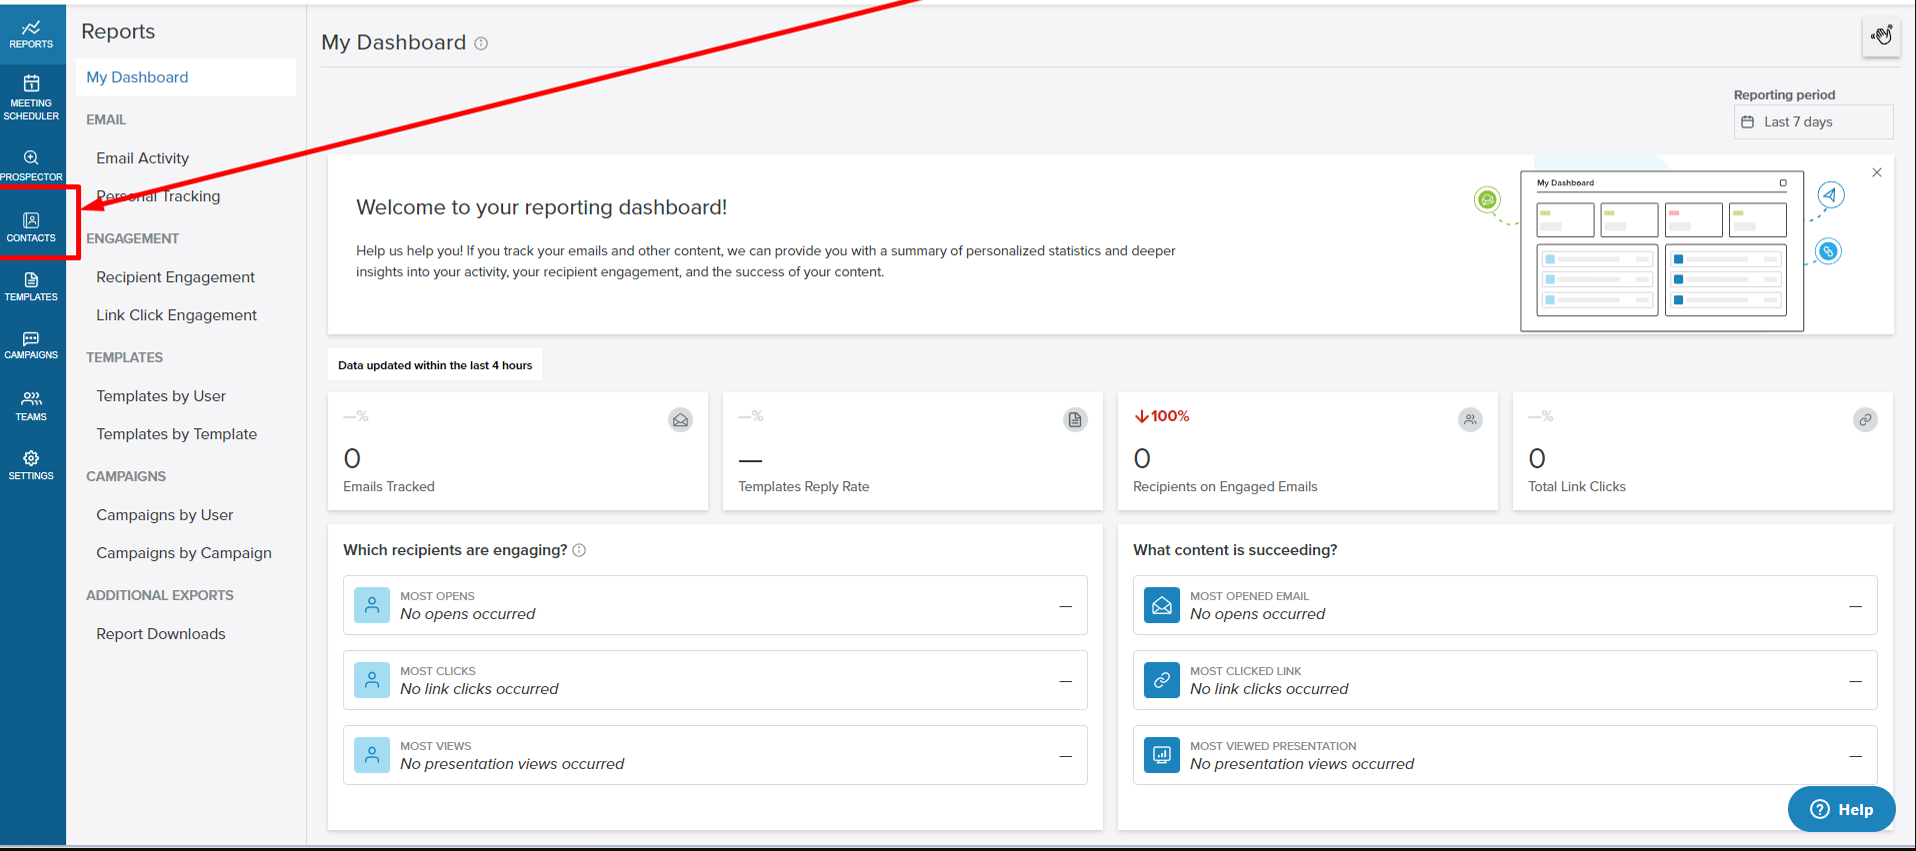Click the info icon beside My Dashboard title
This screenshot has height=851, width=1916.
pyautogui.click(x=481, y=43)
